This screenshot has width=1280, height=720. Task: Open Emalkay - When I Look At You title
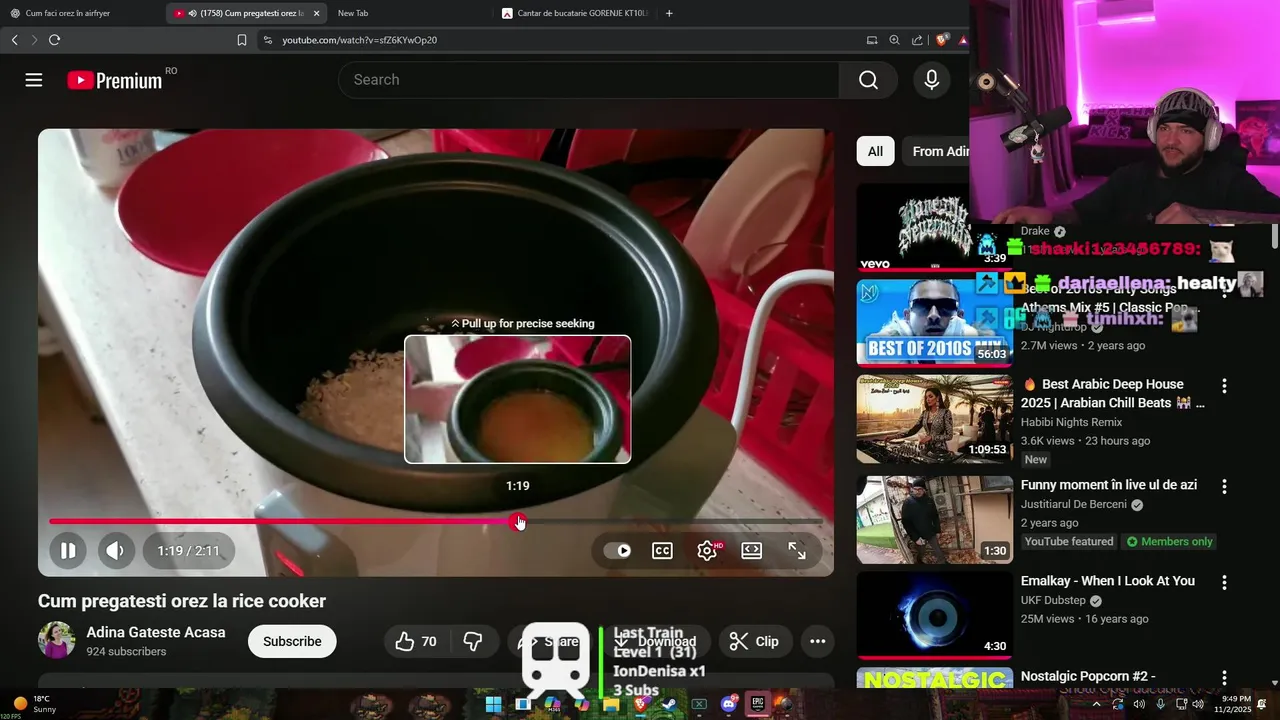coord(1108,581)
